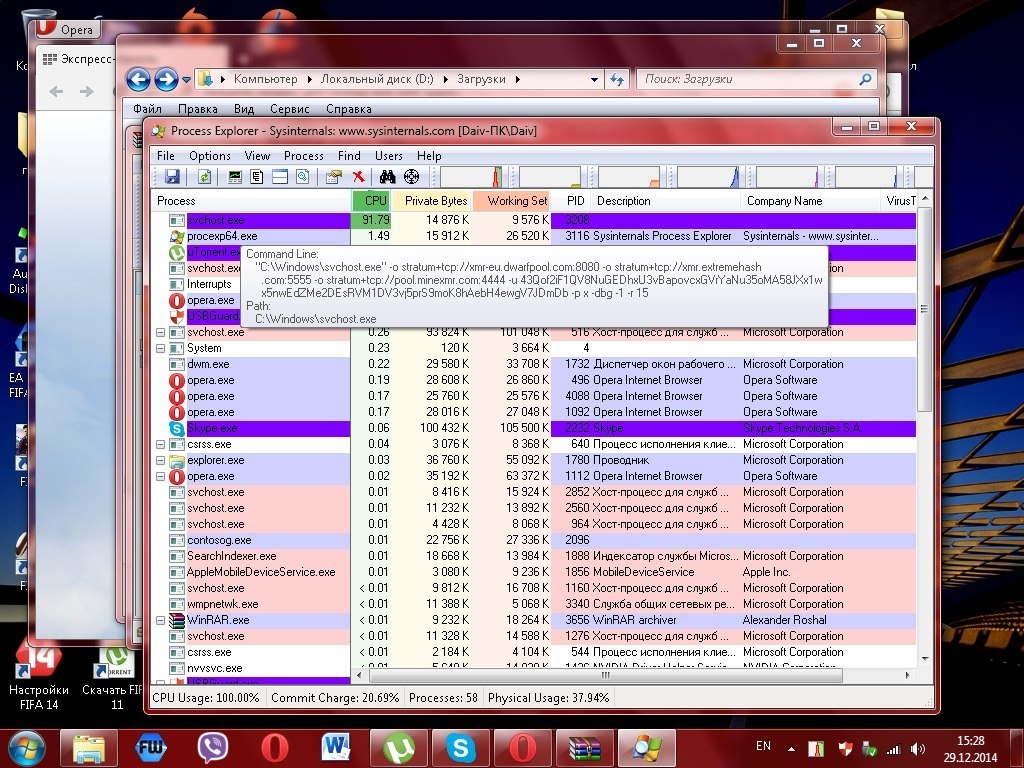The height and width of the screenshot is (768, 1024).
Task: Select the wmpnetwk.exe process row
Action: 534,605
